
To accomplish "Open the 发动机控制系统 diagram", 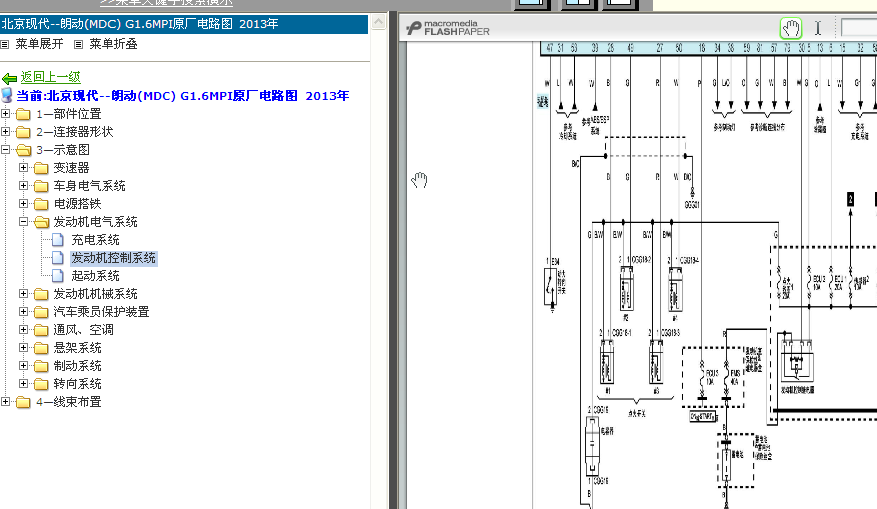I will (x=114, y=258).
